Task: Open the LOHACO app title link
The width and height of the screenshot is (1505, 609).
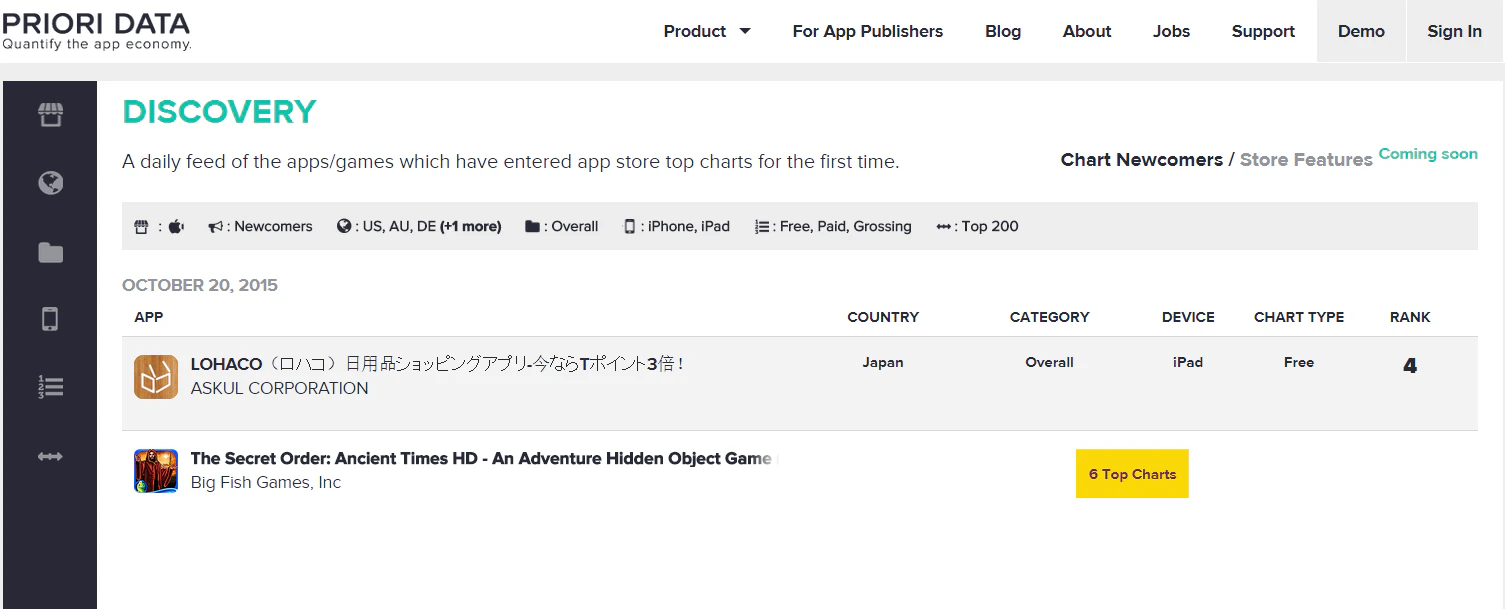Action: (438, 364)
